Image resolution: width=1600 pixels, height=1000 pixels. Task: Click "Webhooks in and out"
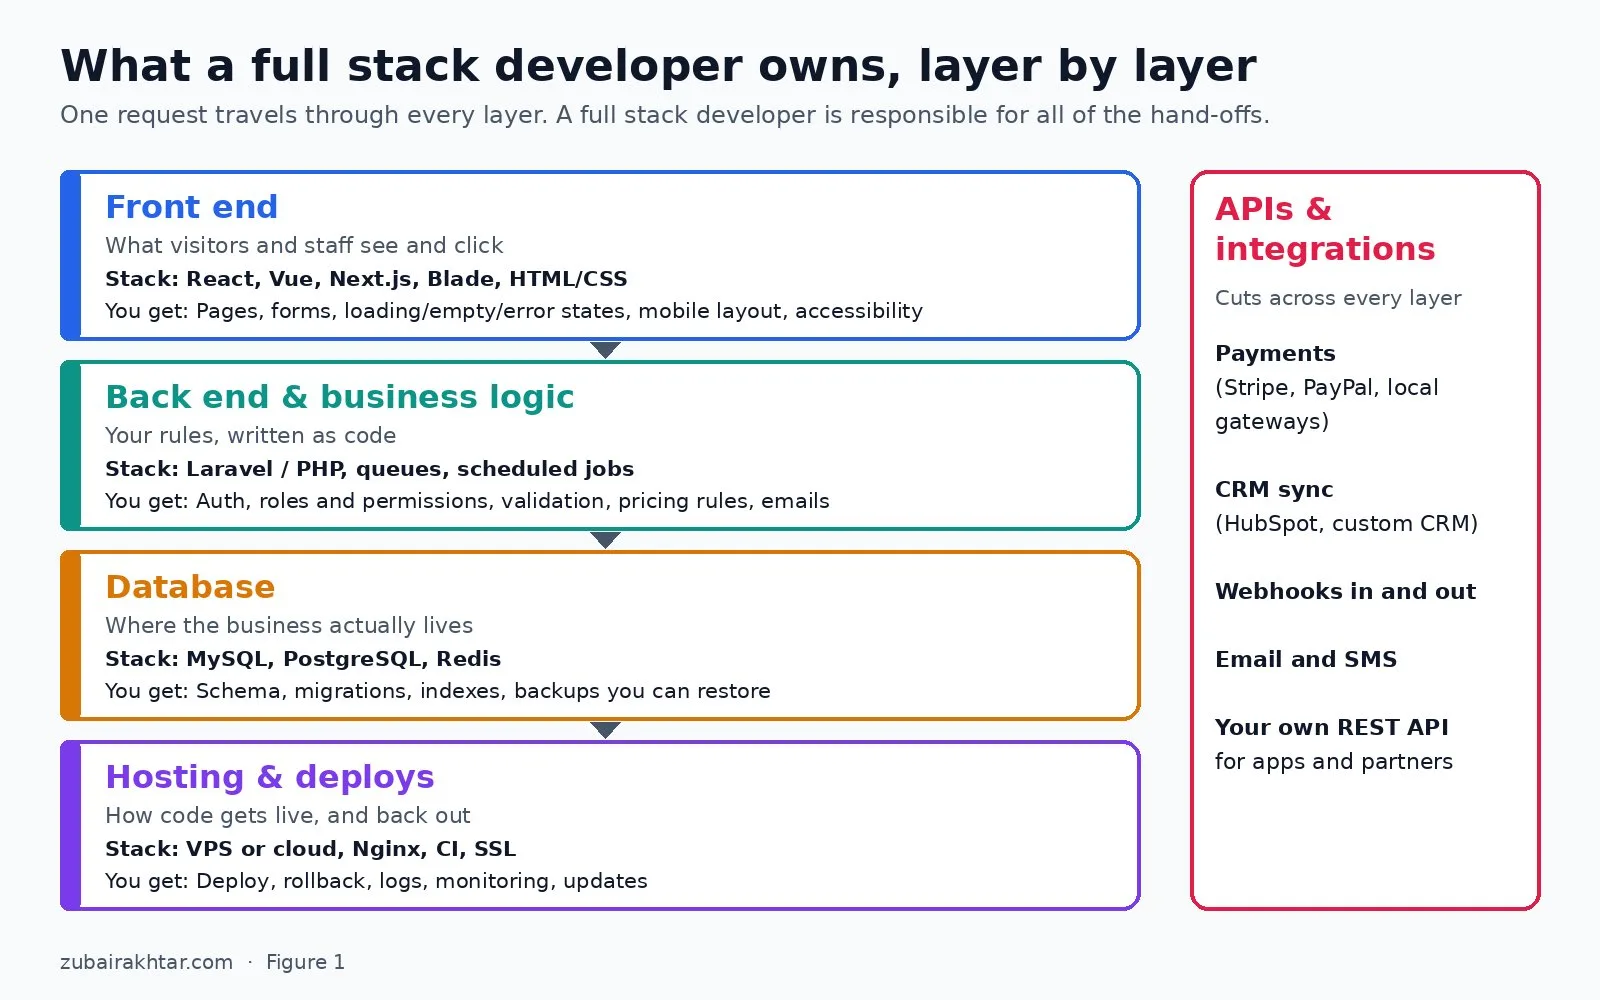pos(1345,592)
